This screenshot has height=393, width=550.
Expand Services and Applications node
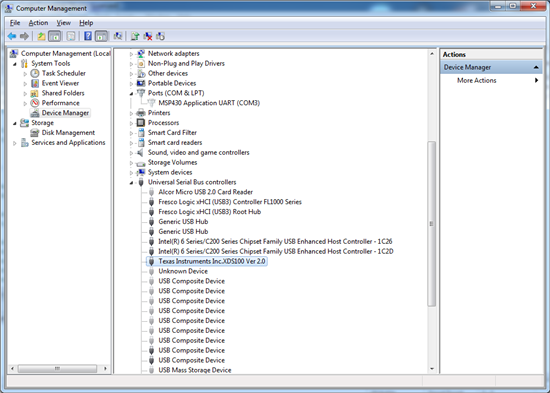point(15,143)
